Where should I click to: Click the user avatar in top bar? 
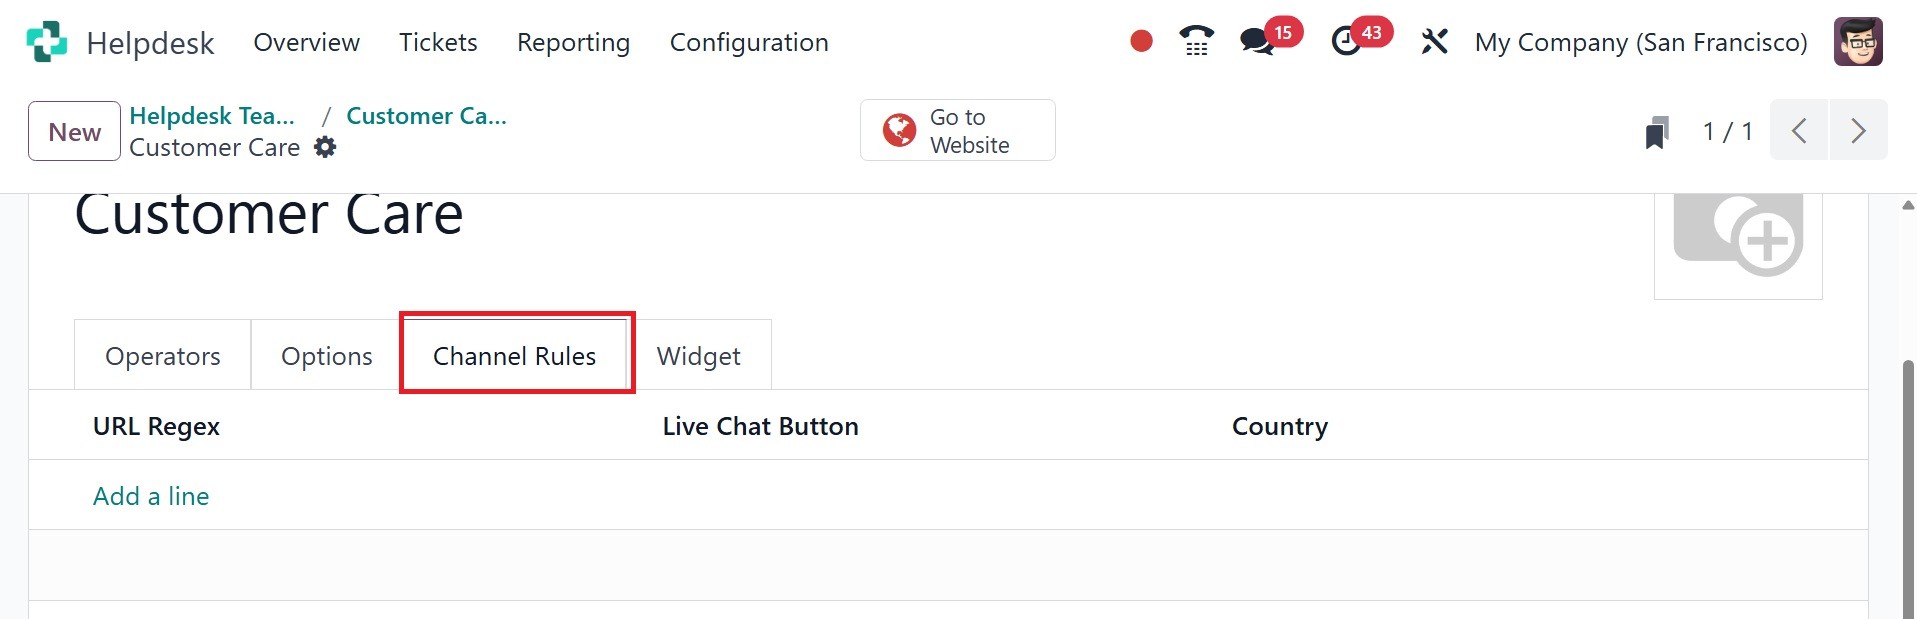pos(1858,42)
